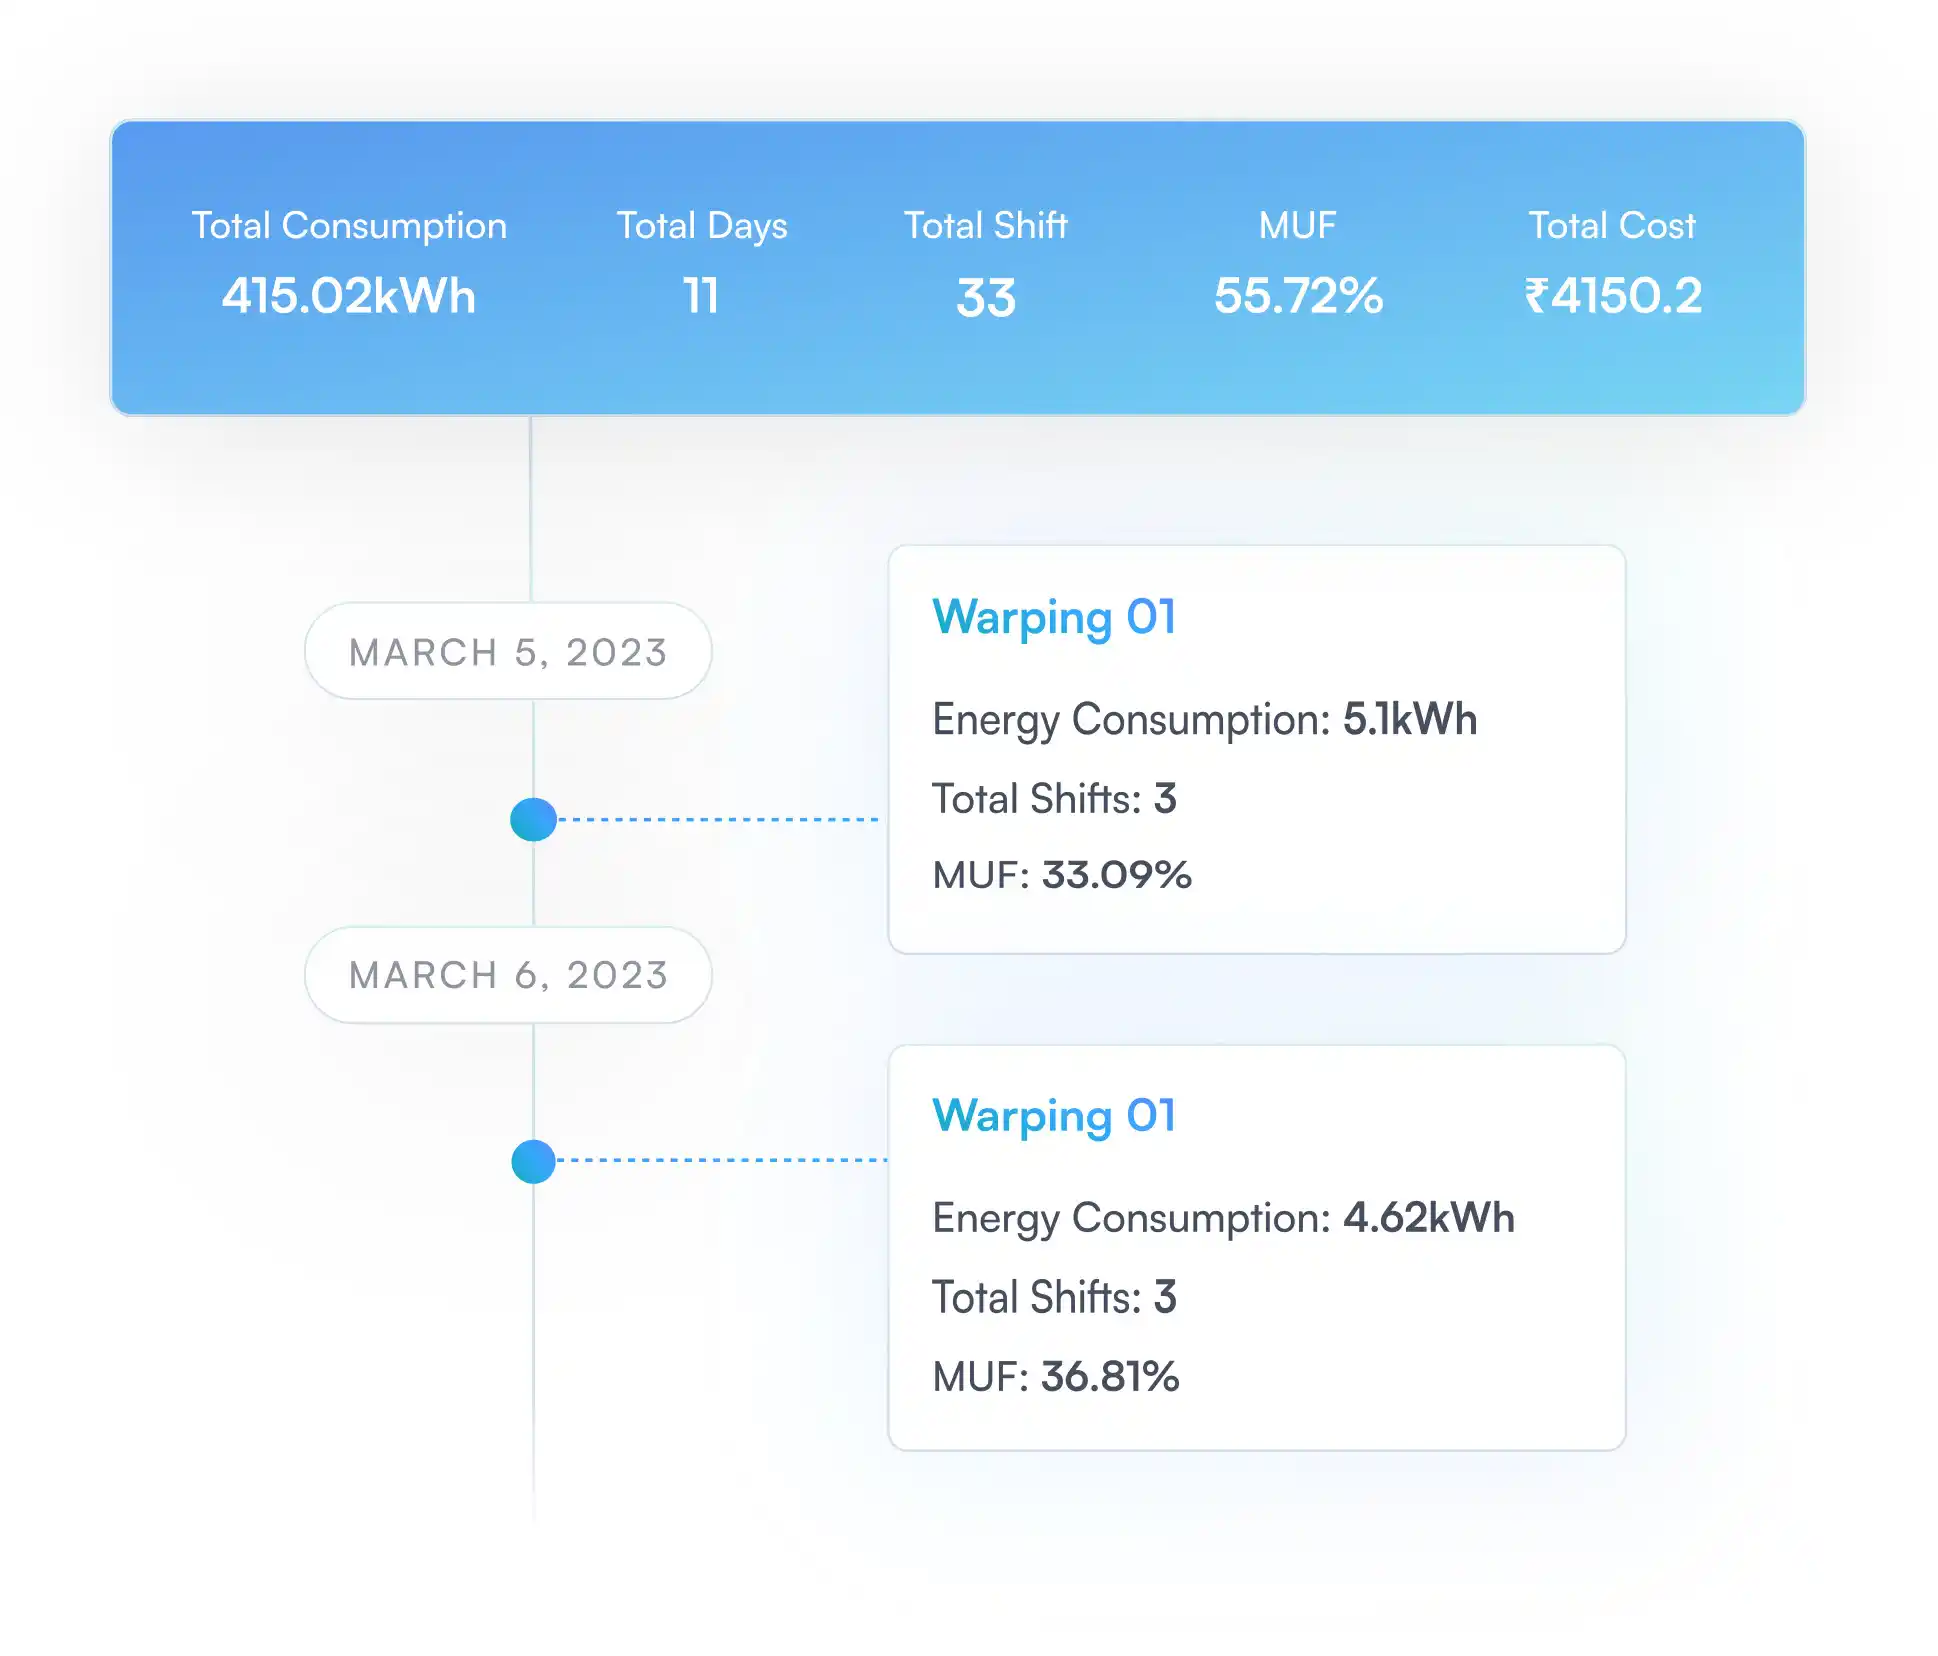Viewport: 1938px width, 1656px height.
Task: Select the 415.02kWh consumption value
Action: (349, 296)
